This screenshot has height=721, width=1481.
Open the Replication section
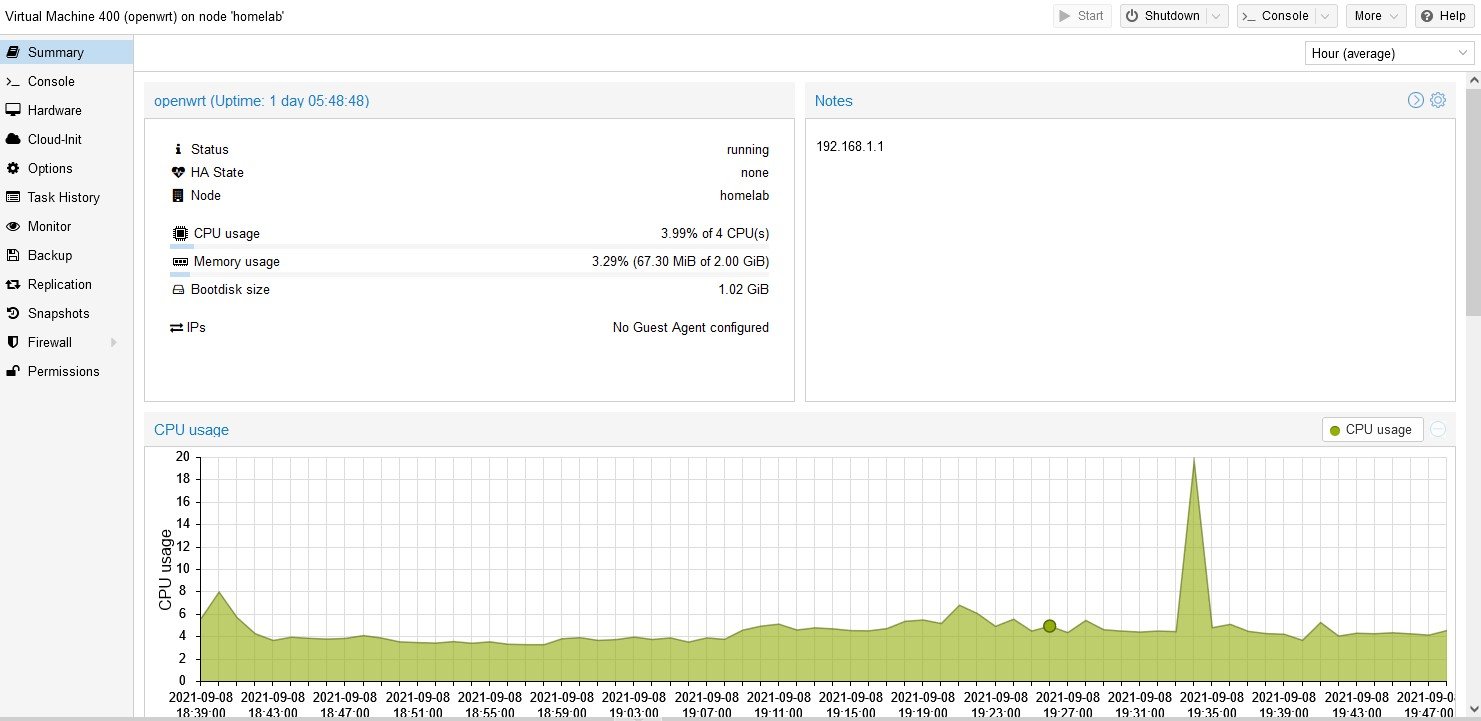coord(59,285)
